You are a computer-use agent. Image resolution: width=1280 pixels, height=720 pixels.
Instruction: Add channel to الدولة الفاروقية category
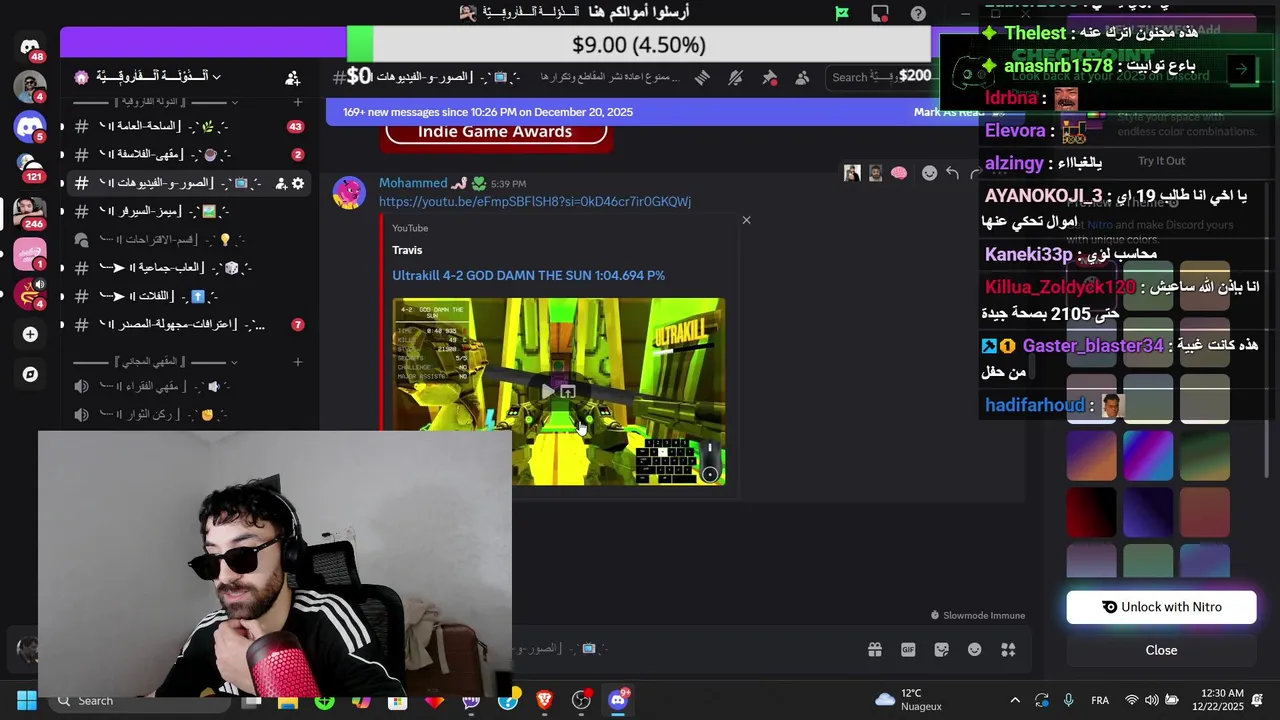(298, 102)
